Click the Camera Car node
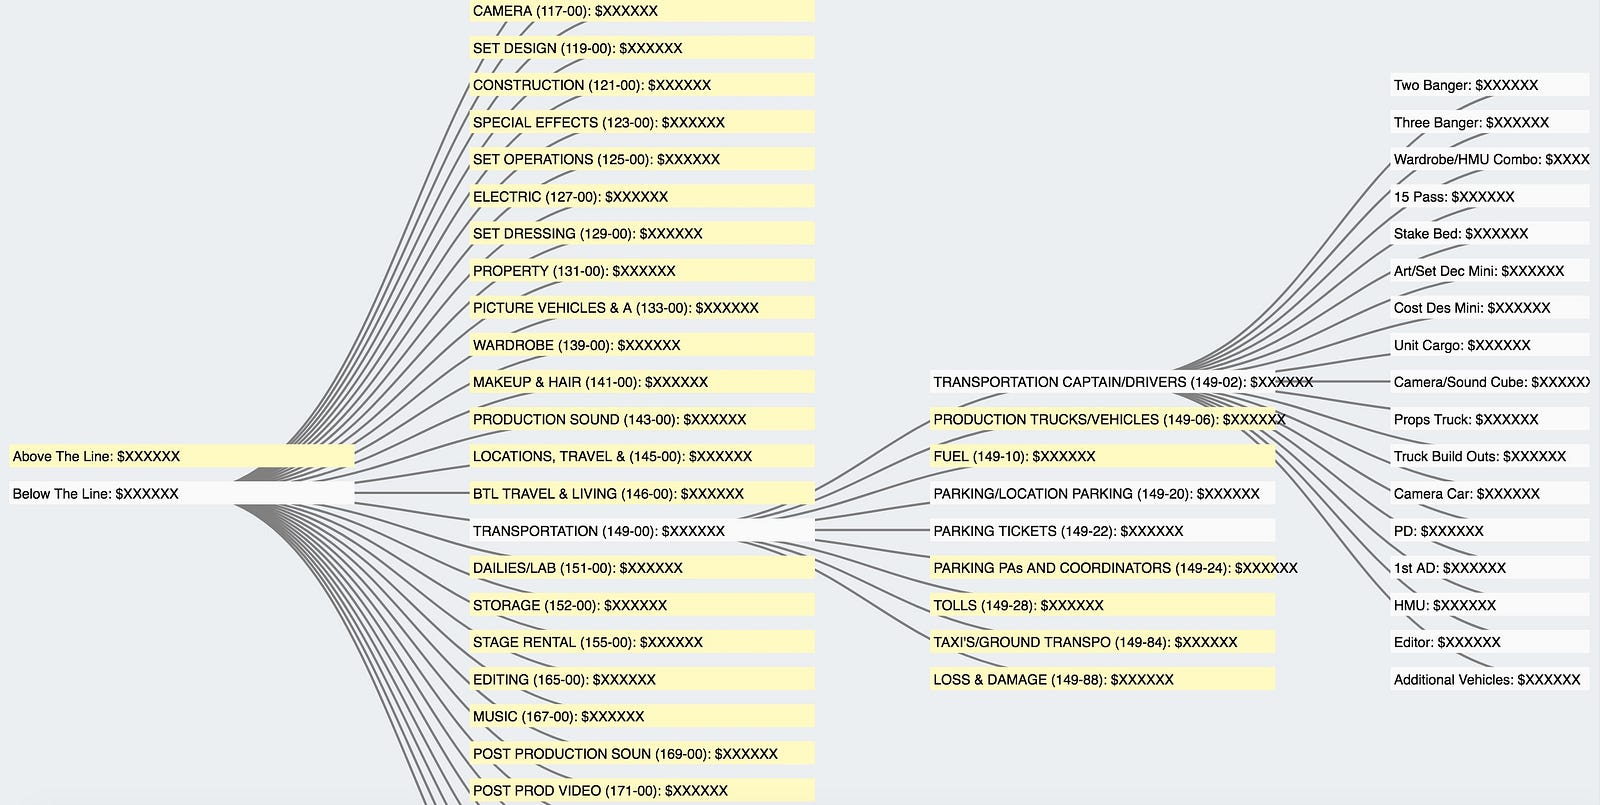The height and width of the screenshot is (805, 1600). tap(1490, 493)
